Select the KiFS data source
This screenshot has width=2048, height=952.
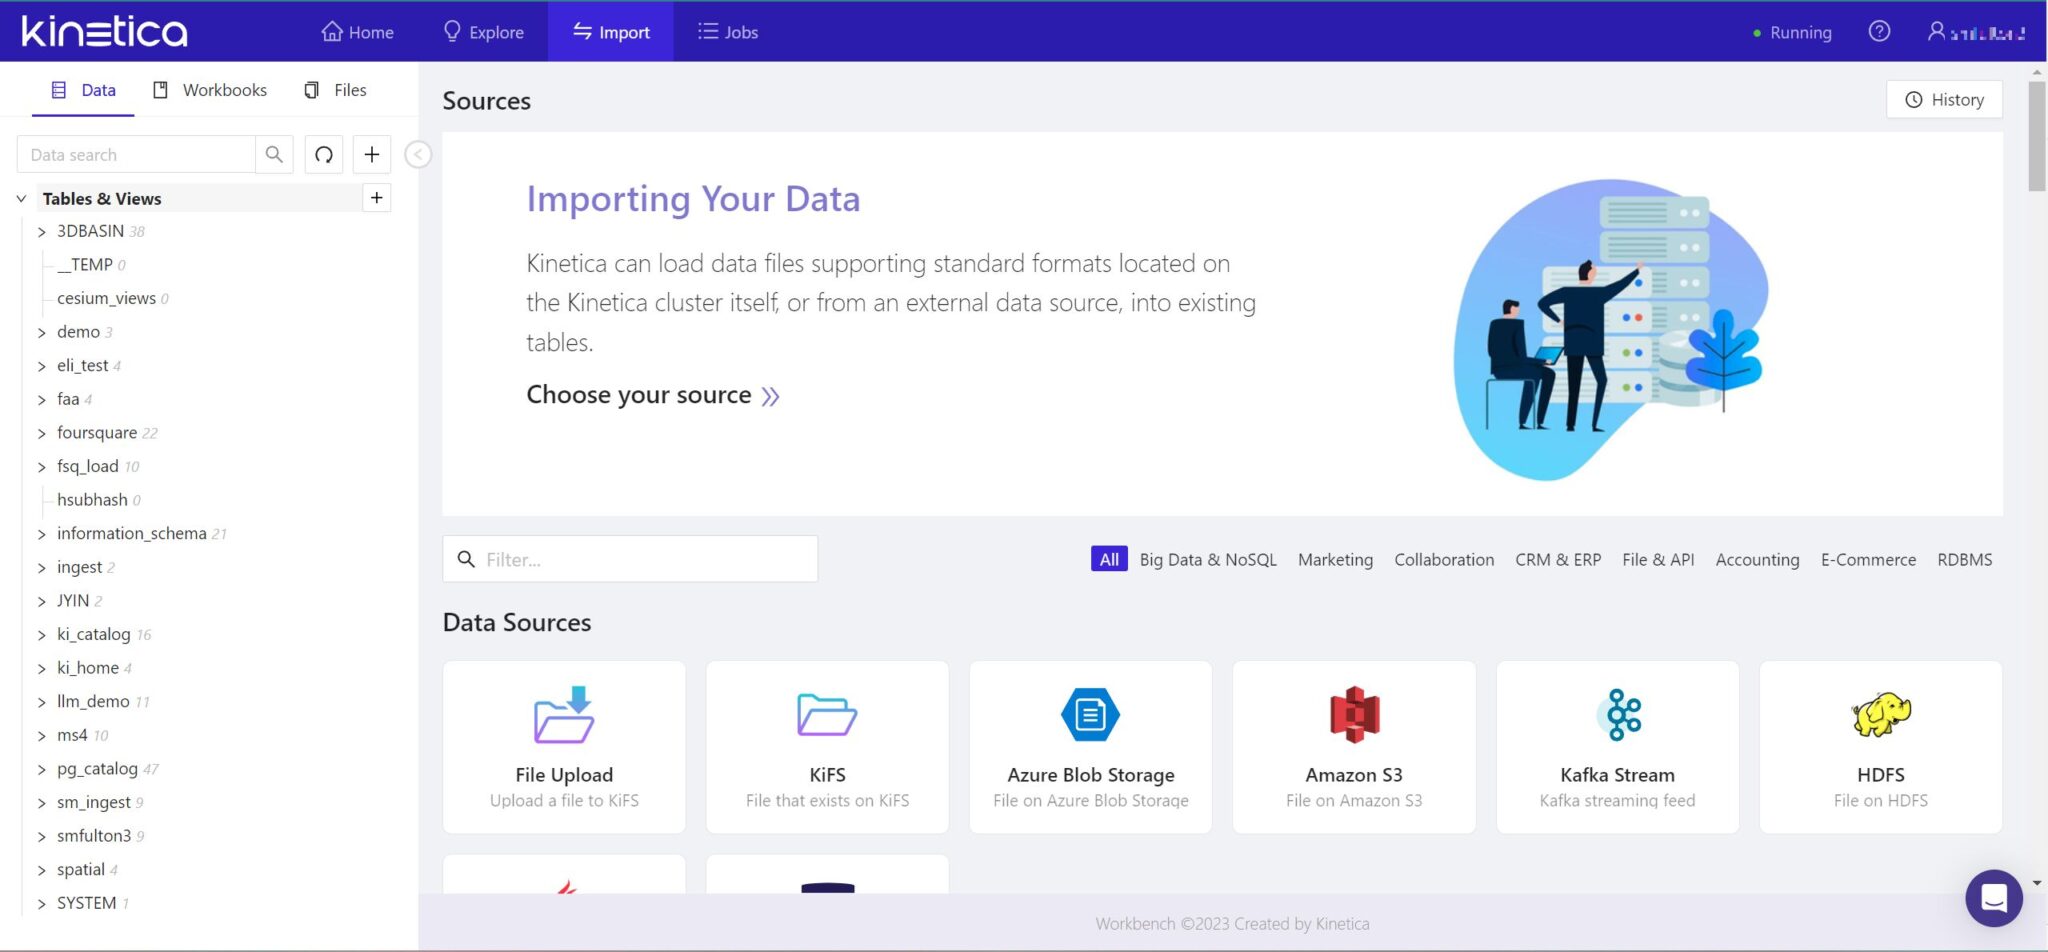[826, 745]
